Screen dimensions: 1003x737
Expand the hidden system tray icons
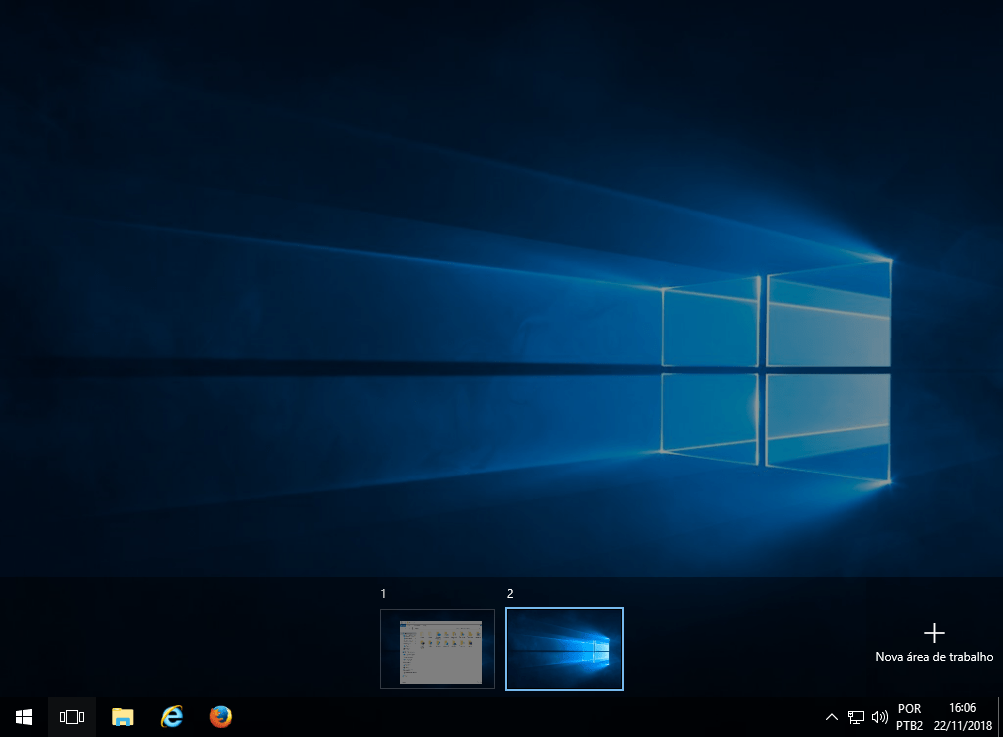tap(831, 717)
